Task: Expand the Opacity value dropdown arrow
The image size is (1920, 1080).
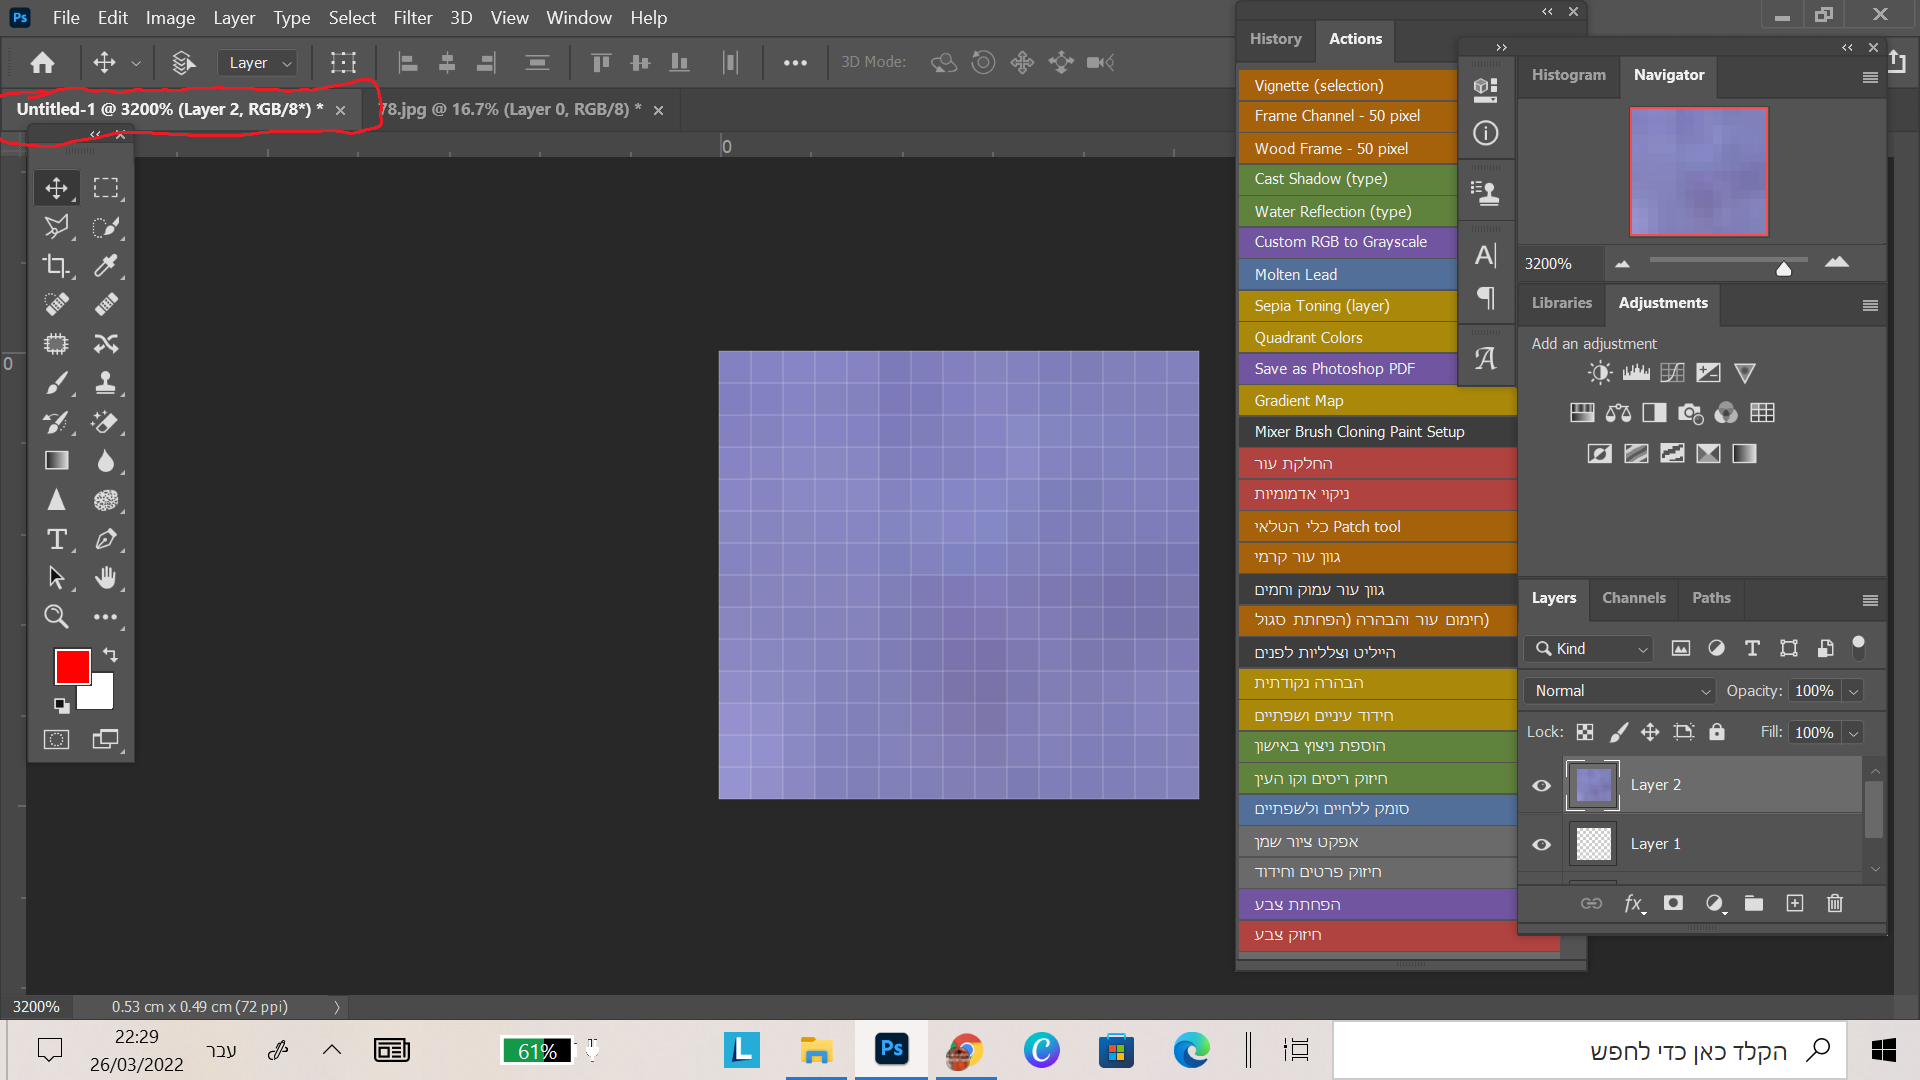Action: click(1853, 691)
